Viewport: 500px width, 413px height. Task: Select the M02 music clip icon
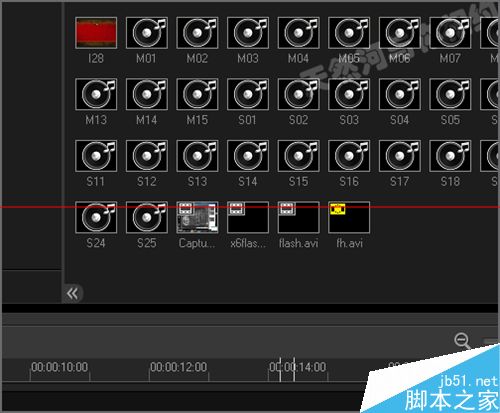pos(197,33)
